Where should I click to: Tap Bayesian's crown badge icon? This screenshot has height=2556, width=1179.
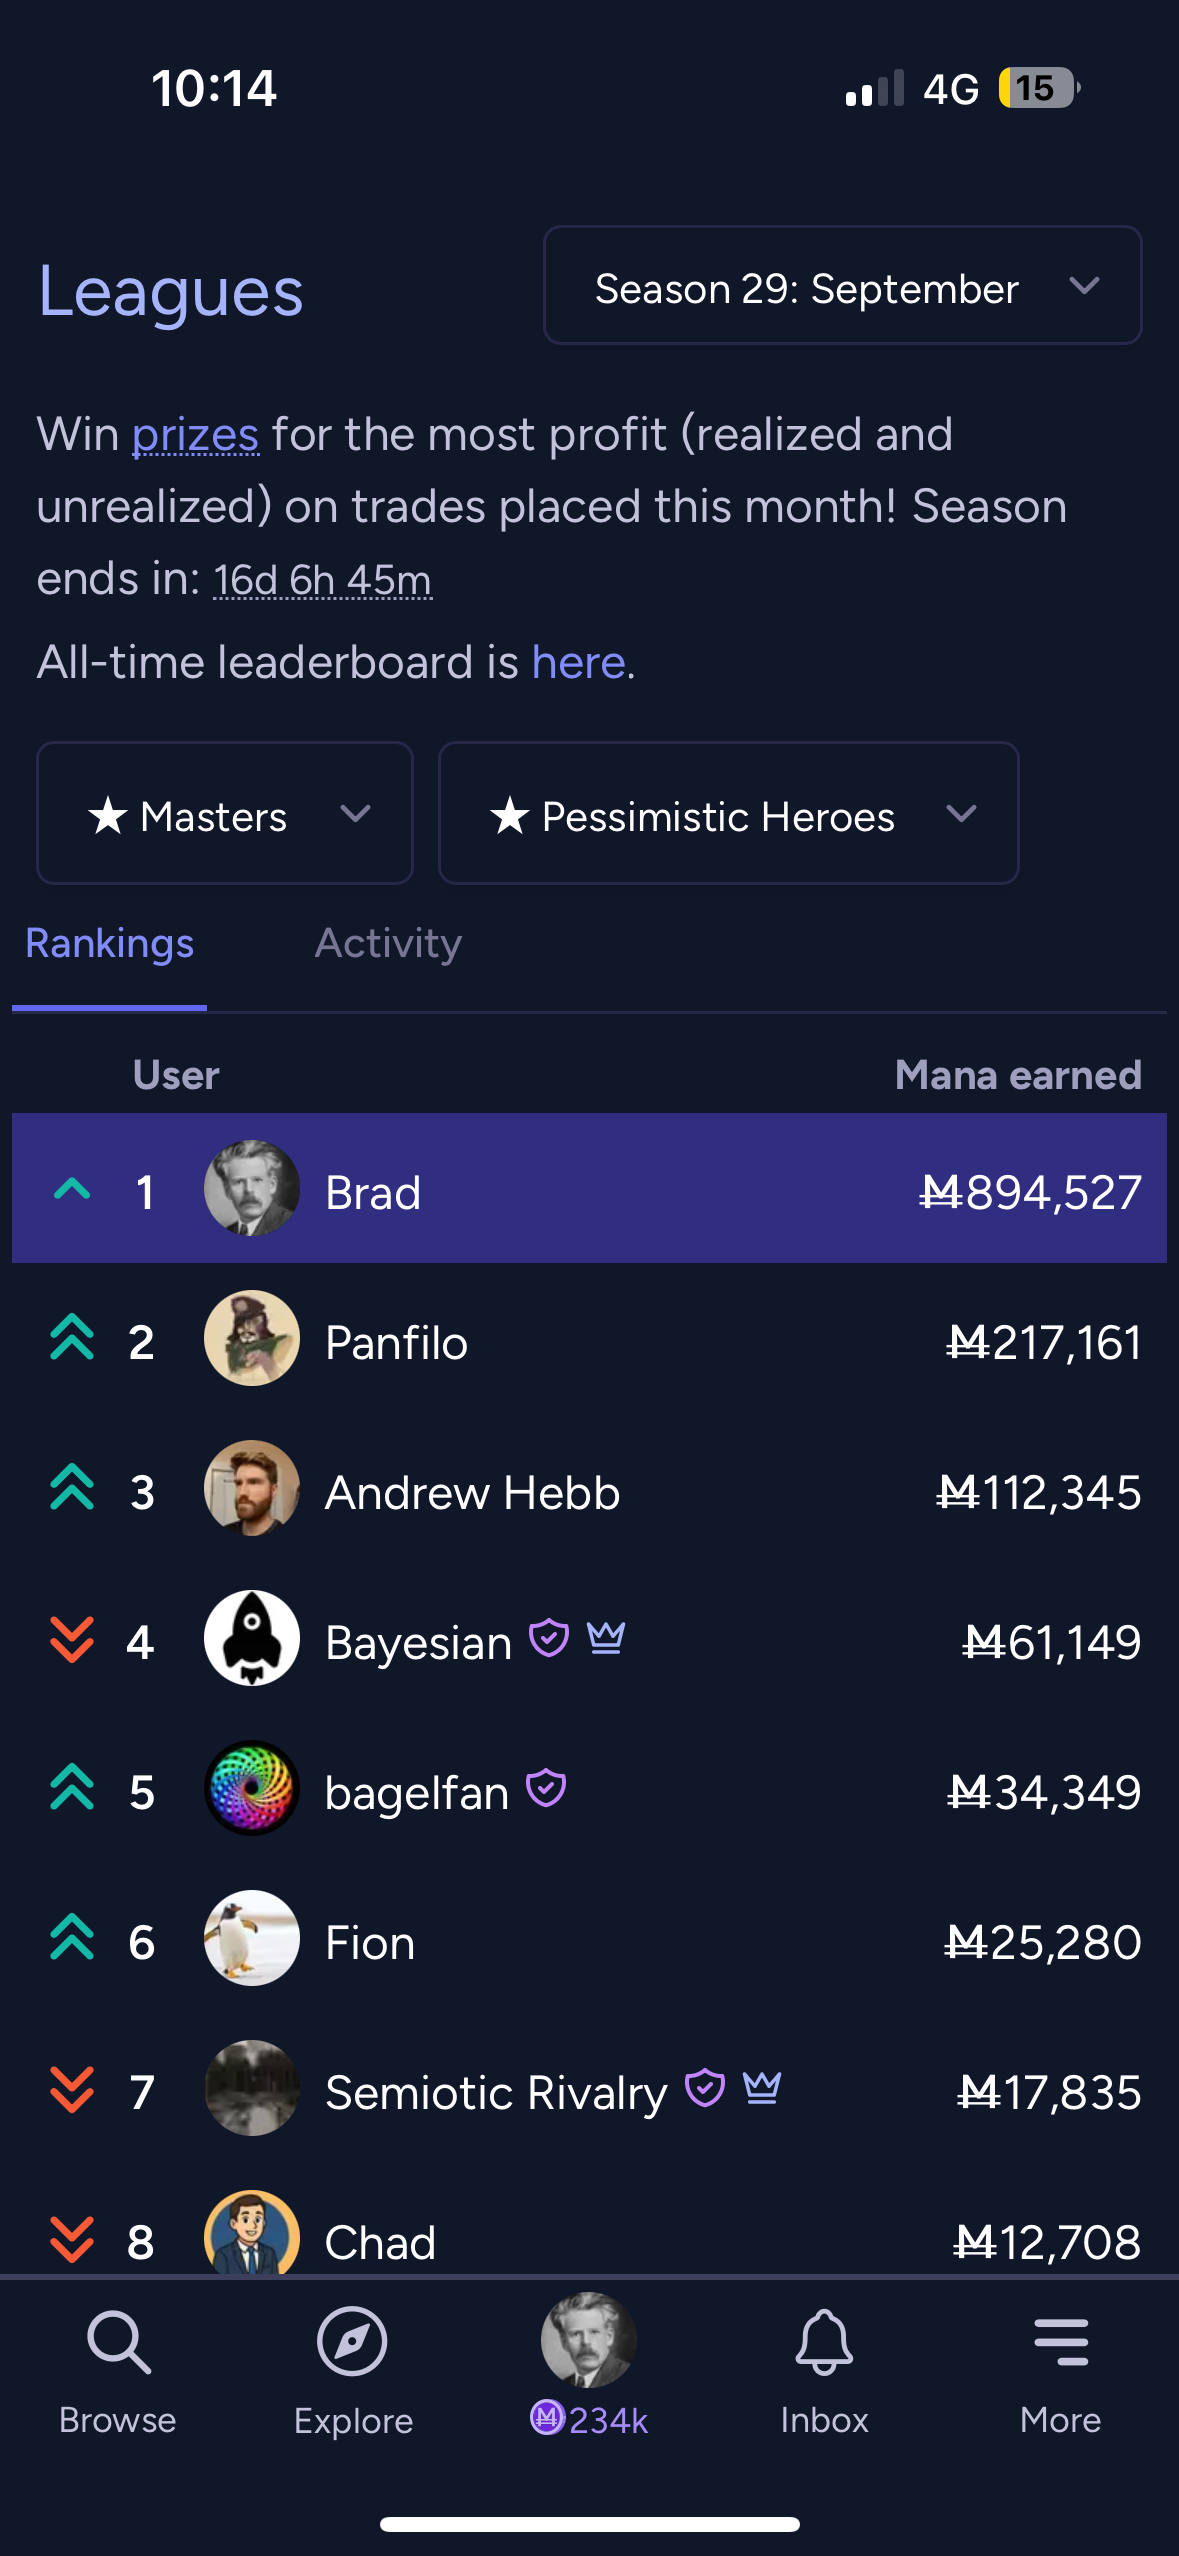point(606,1638)
